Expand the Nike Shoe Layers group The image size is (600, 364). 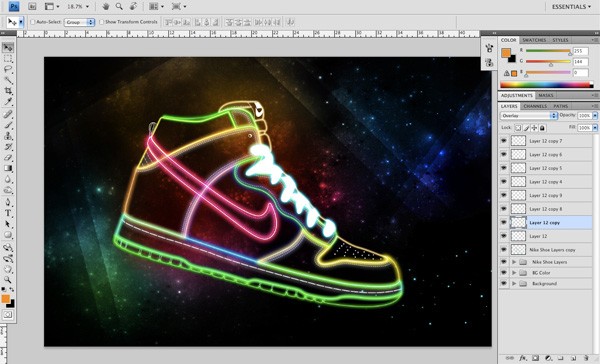tap(514, 262)
